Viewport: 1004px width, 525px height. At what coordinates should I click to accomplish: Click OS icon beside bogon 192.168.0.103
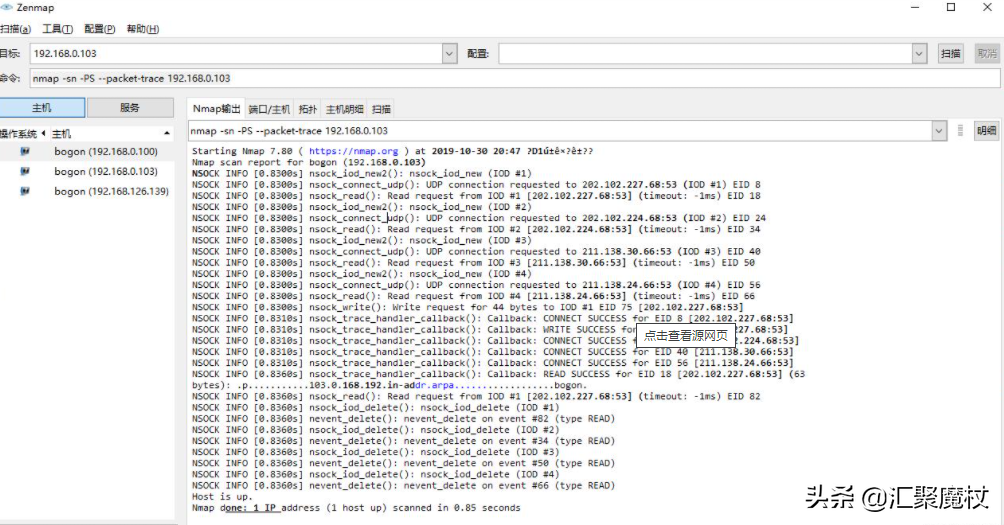(x=25, y=172)
